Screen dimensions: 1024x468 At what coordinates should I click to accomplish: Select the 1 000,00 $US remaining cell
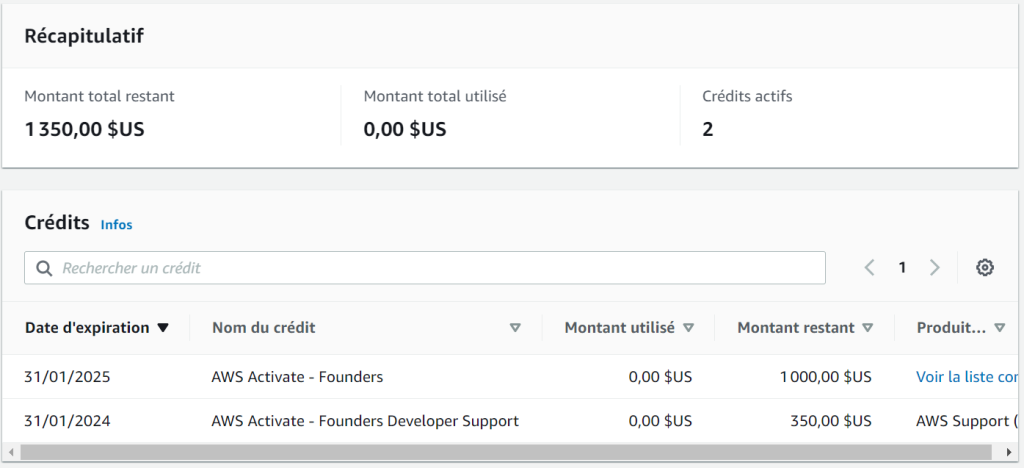(825, 377)
